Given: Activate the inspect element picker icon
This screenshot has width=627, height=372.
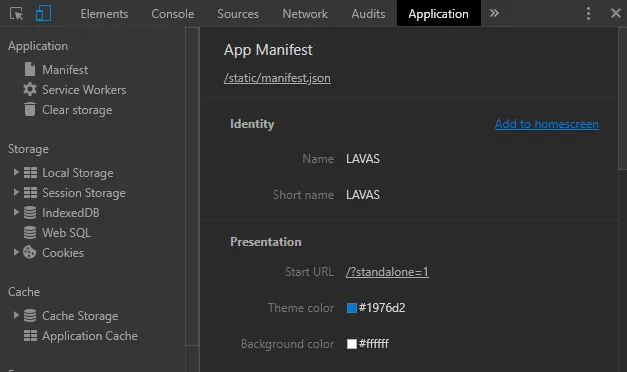Looking at the screenshot, I should click(x=16, y=14).
